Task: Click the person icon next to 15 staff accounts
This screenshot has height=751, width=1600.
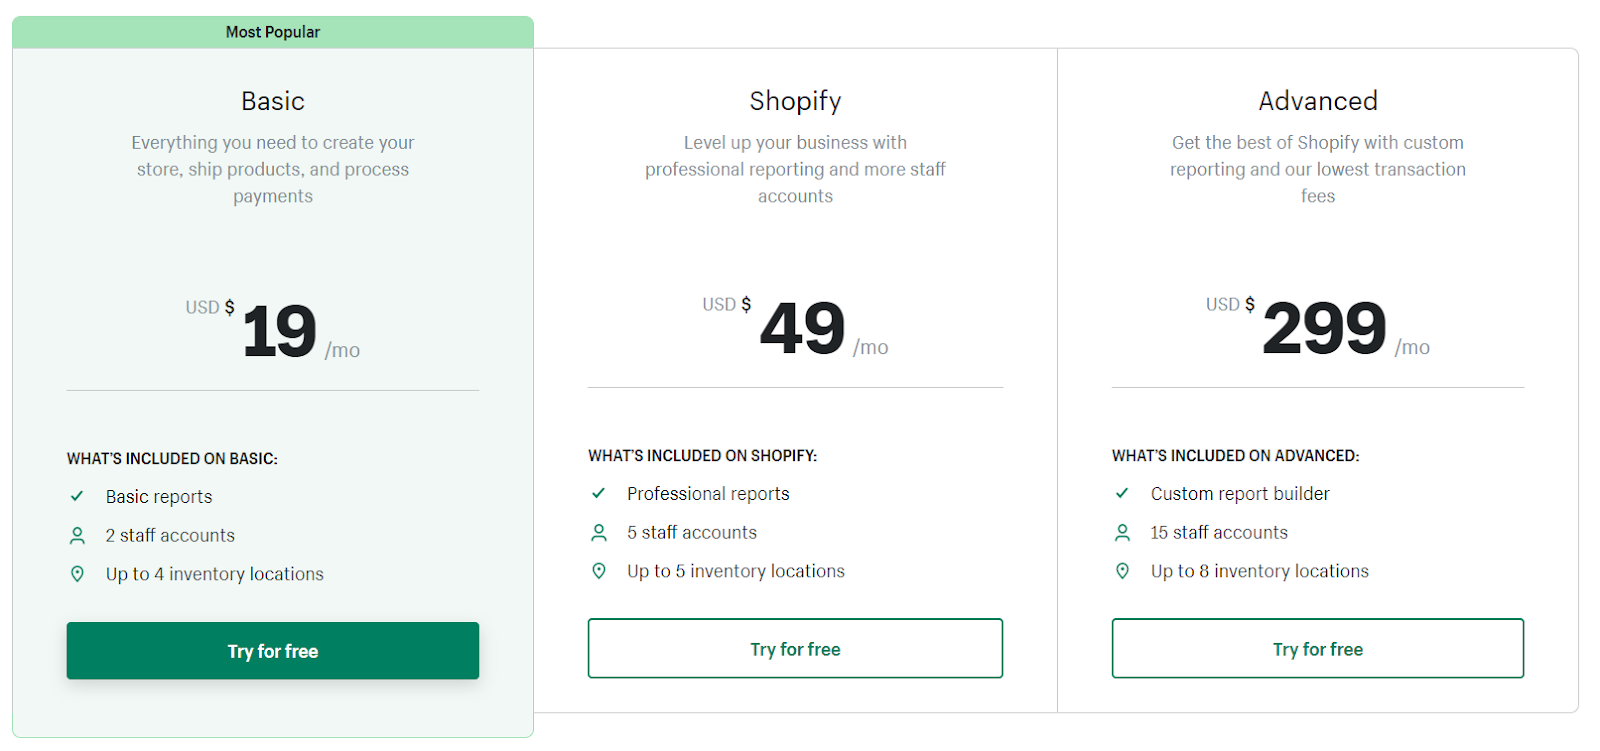Action: 1122,532
